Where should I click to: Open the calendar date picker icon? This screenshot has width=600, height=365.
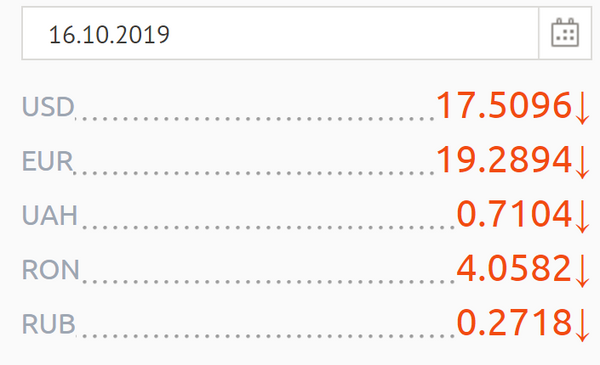[565, 33]
